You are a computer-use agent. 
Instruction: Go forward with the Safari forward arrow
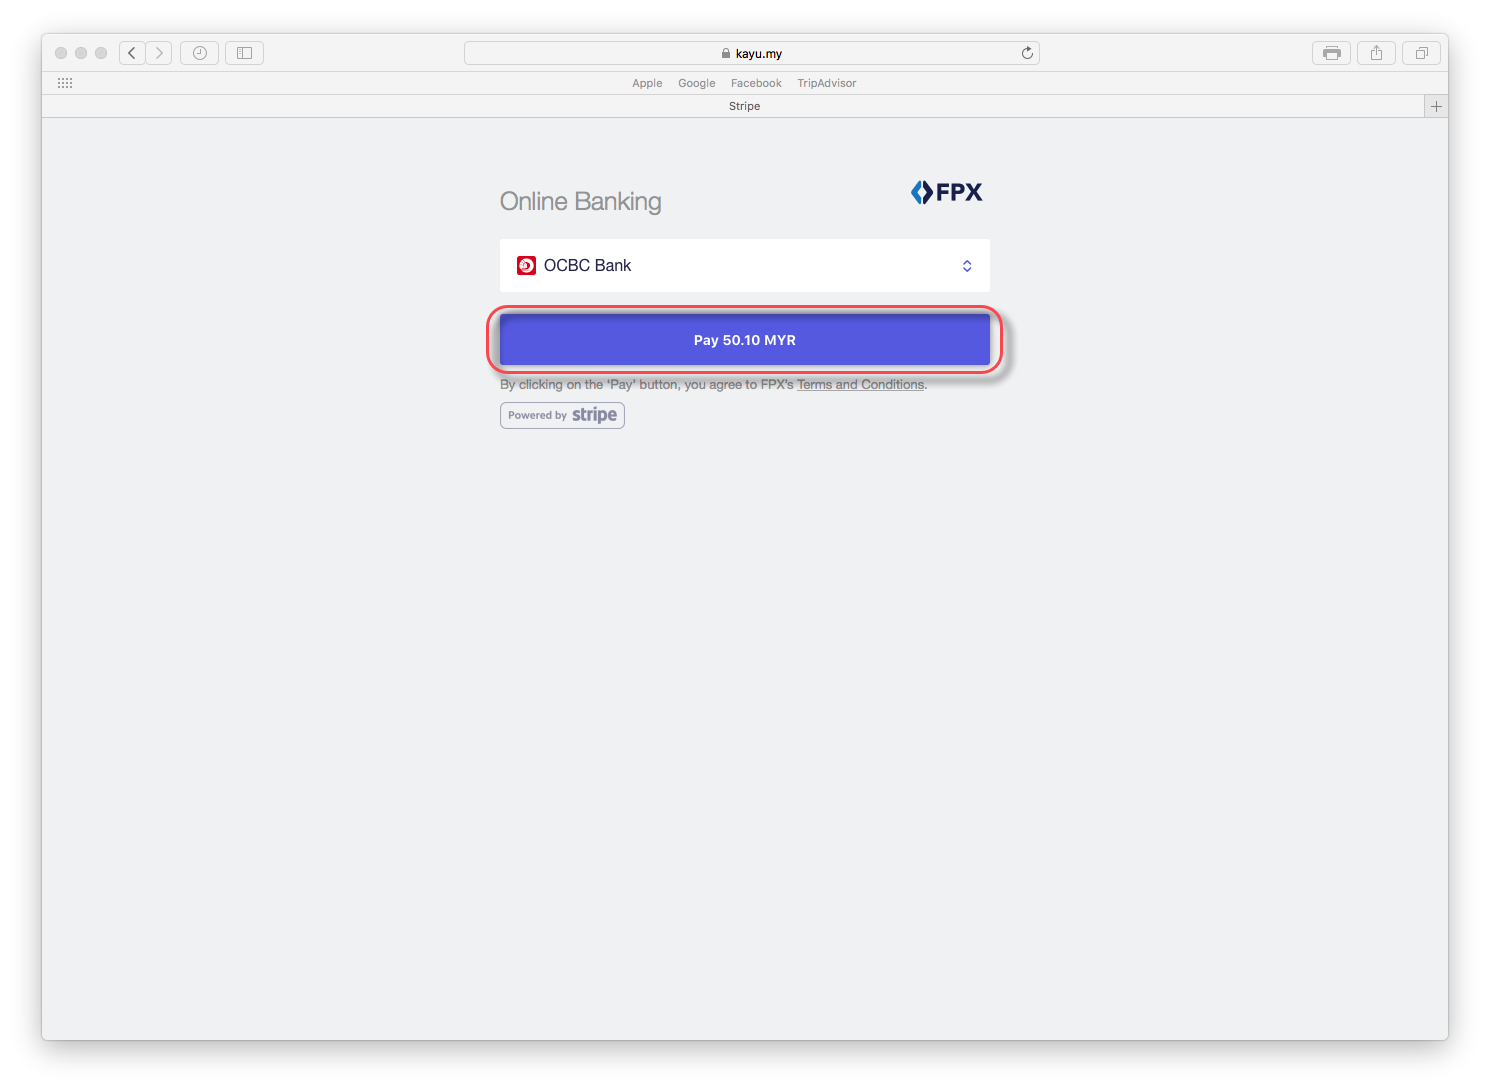(159, 53)
